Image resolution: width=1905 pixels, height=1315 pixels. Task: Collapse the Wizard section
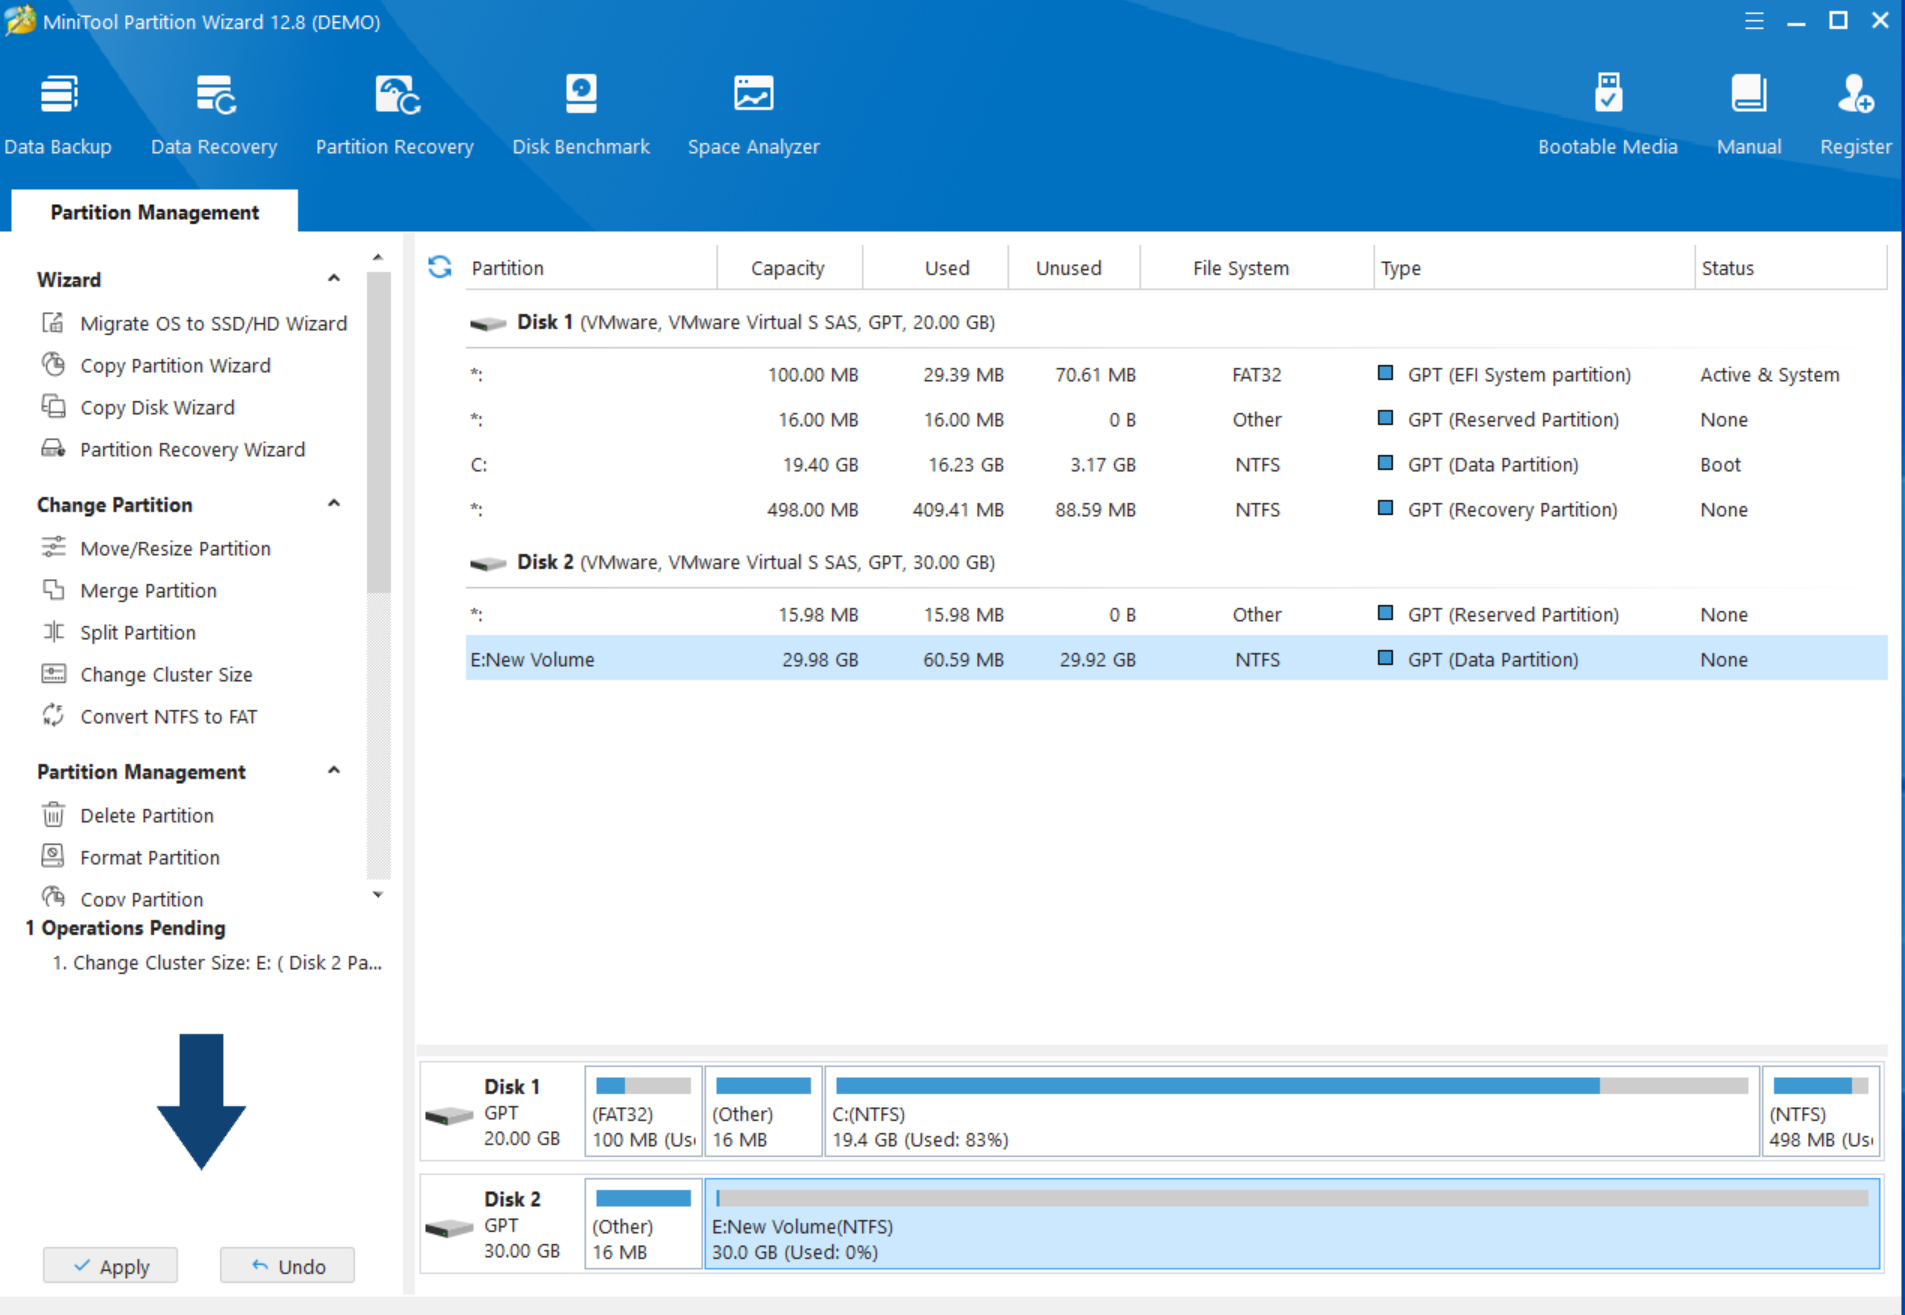tap(334, 278)
